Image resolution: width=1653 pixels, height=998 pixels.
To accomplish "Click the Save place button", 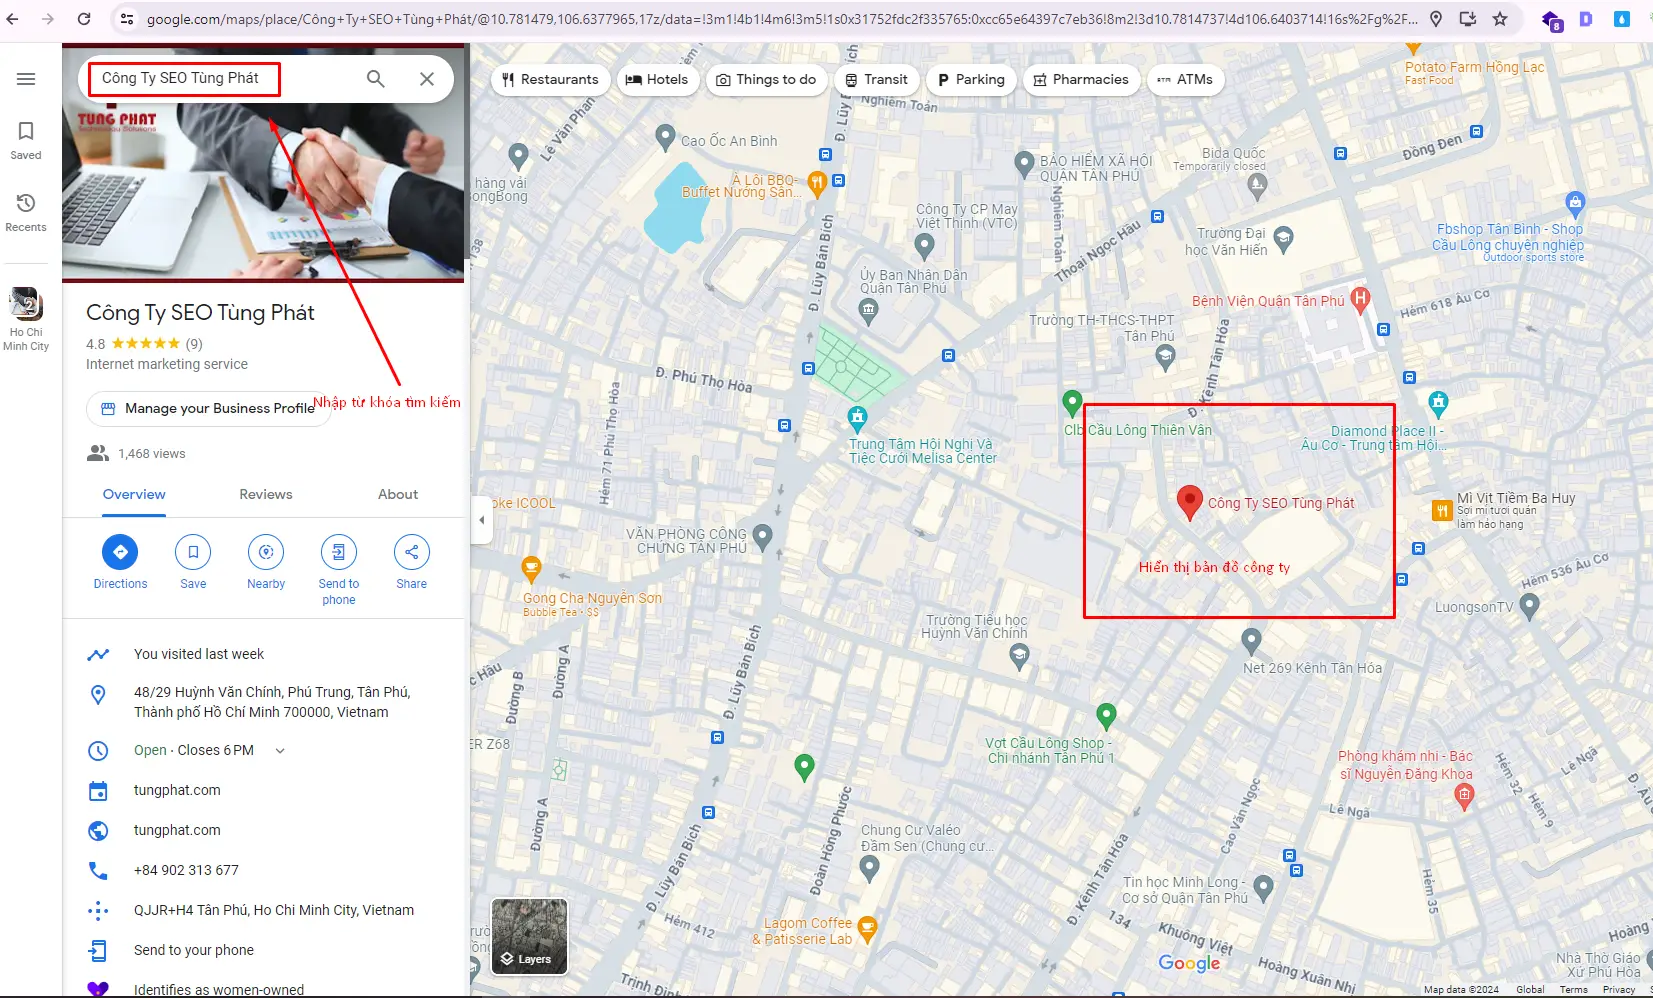I will 193,562.
